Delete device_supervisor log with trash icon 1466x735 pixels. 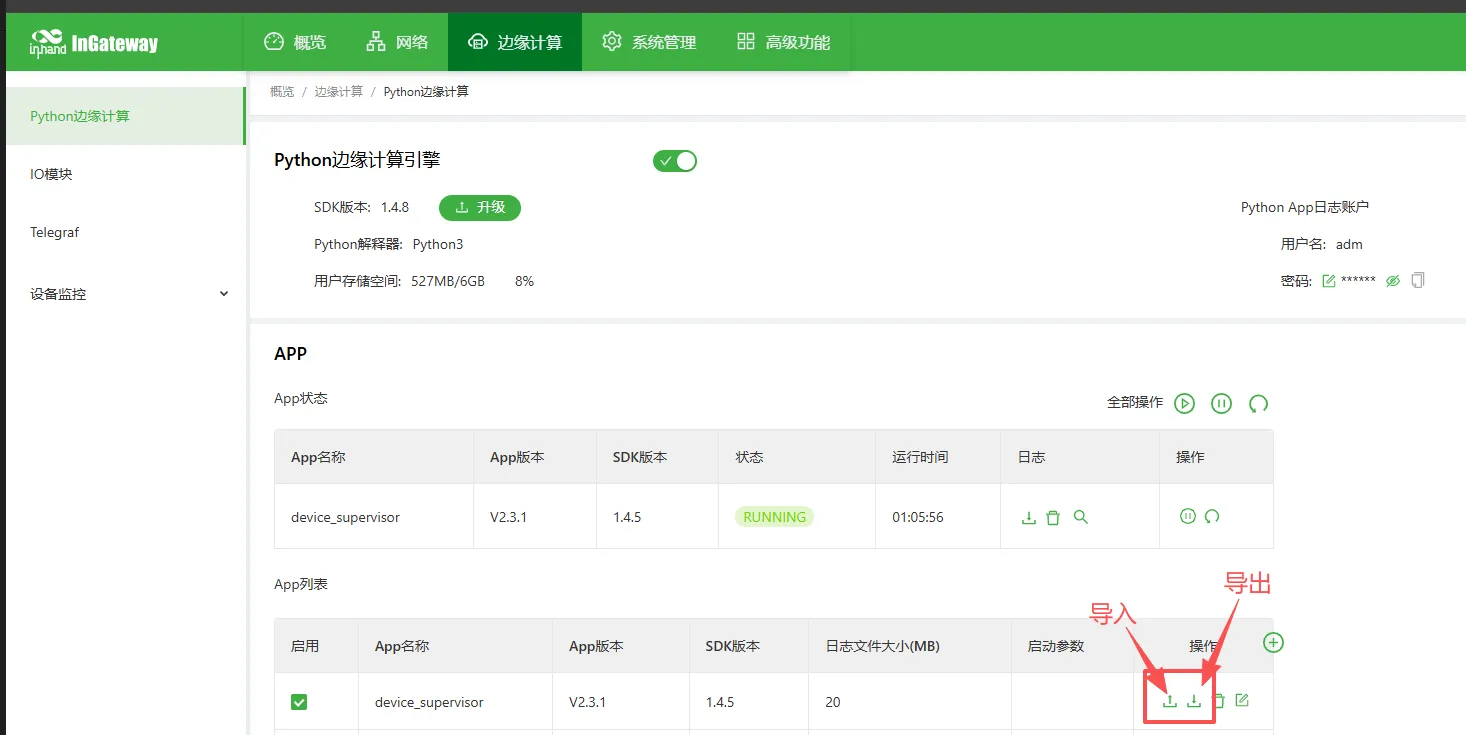click(x=1053, y=517)
